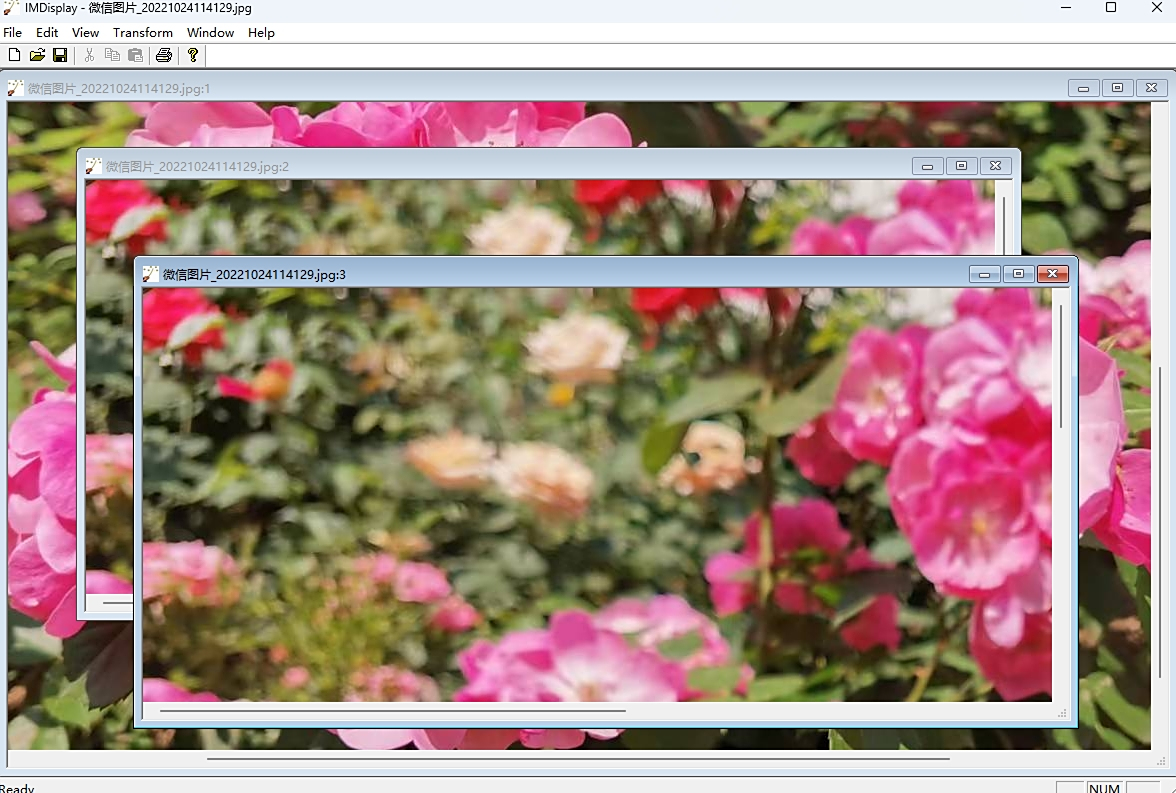Open the View menu
Image resolution: width=1176 pixels, height=793 pixels.
click(x=85, y=33)
